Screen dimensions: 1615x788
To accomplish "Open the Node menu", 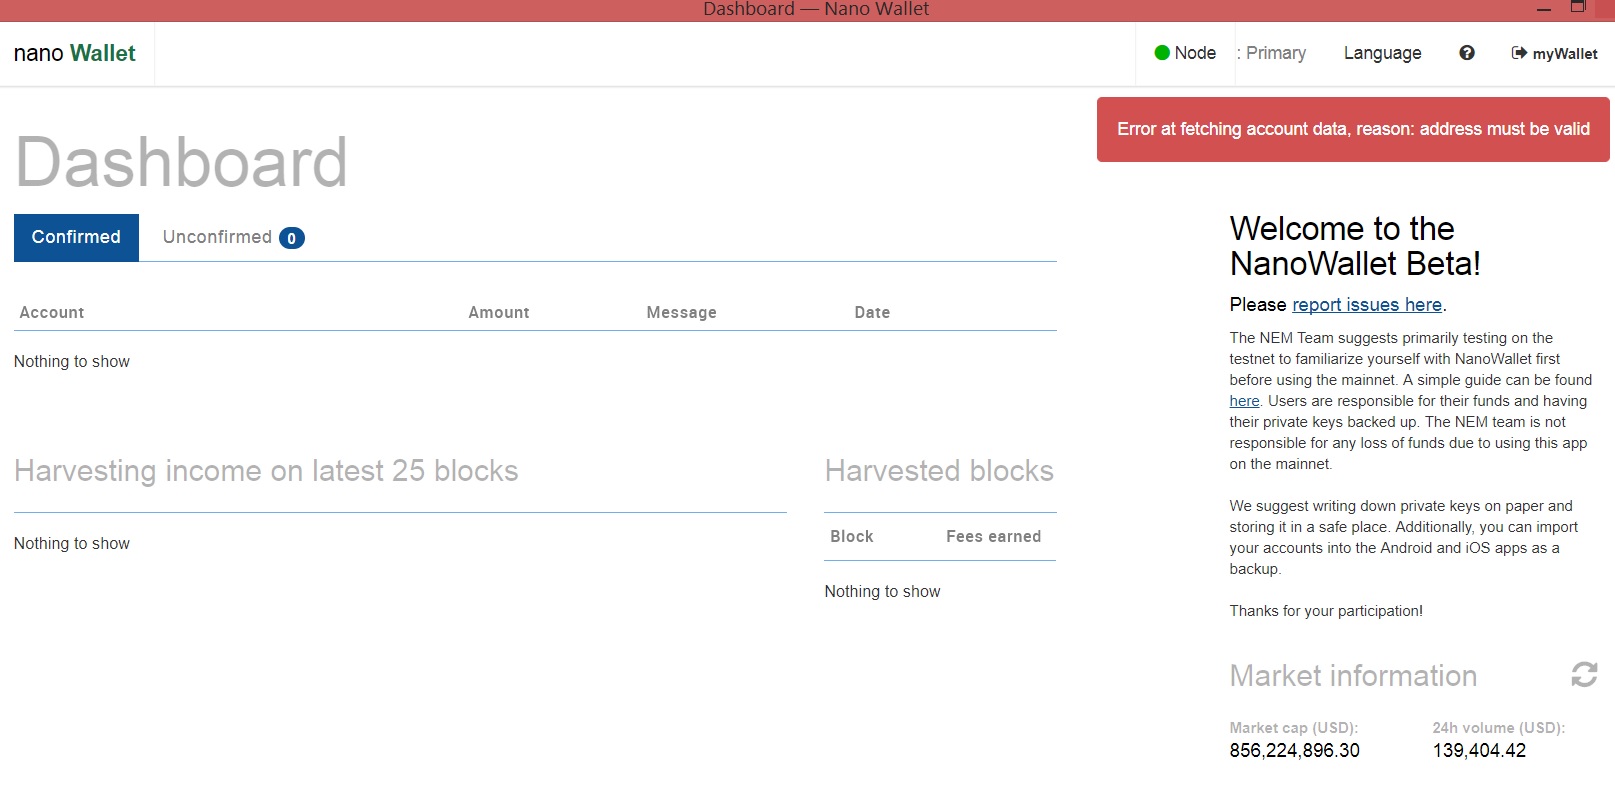I will click(x=1185, y=53).
